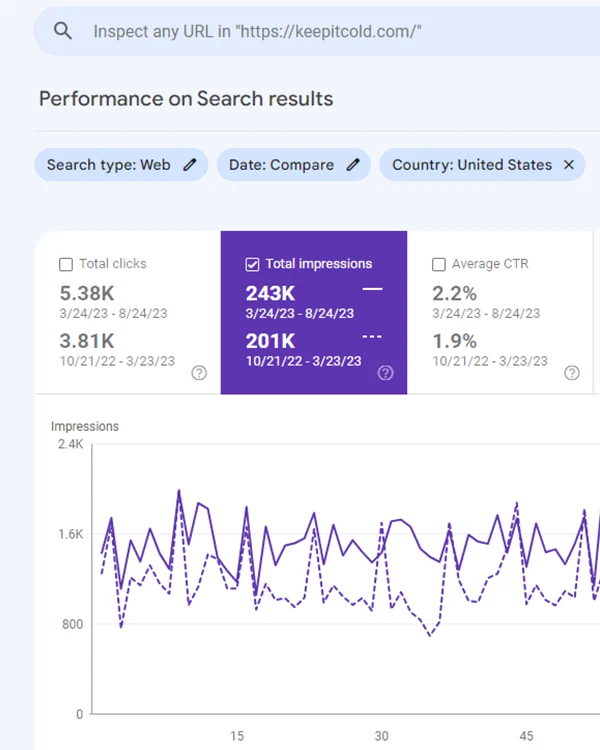Click the 243K impressions value
This screenshot has width=600, height=750.
(x=270, y=293)
